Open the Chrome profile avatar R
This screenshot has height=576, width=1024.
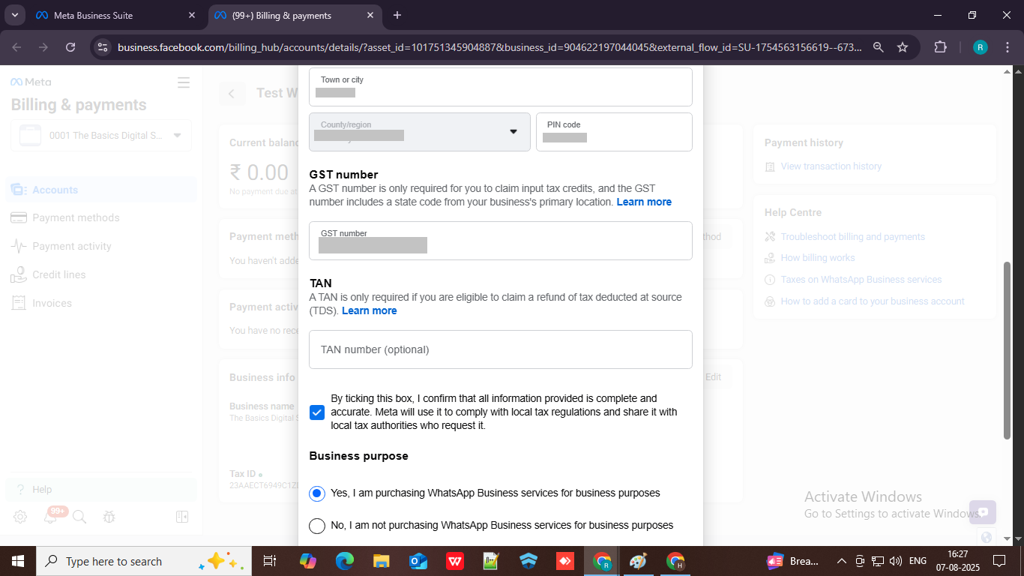tap(980, 47)
